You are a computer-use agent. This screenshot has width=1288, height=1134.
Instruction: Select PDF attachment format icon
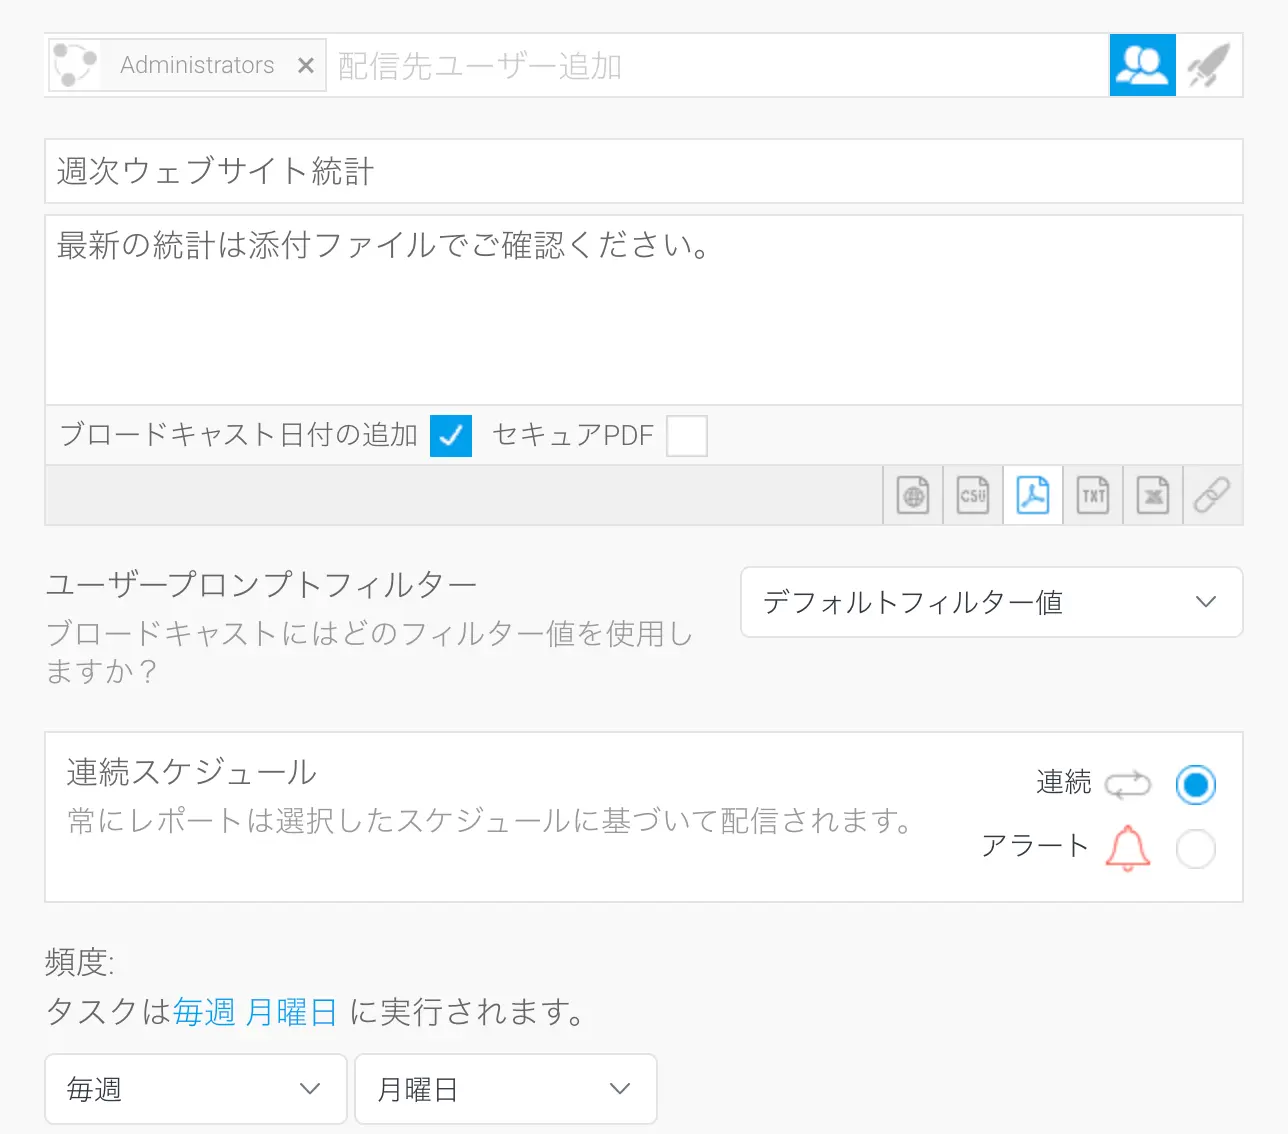1033,495
